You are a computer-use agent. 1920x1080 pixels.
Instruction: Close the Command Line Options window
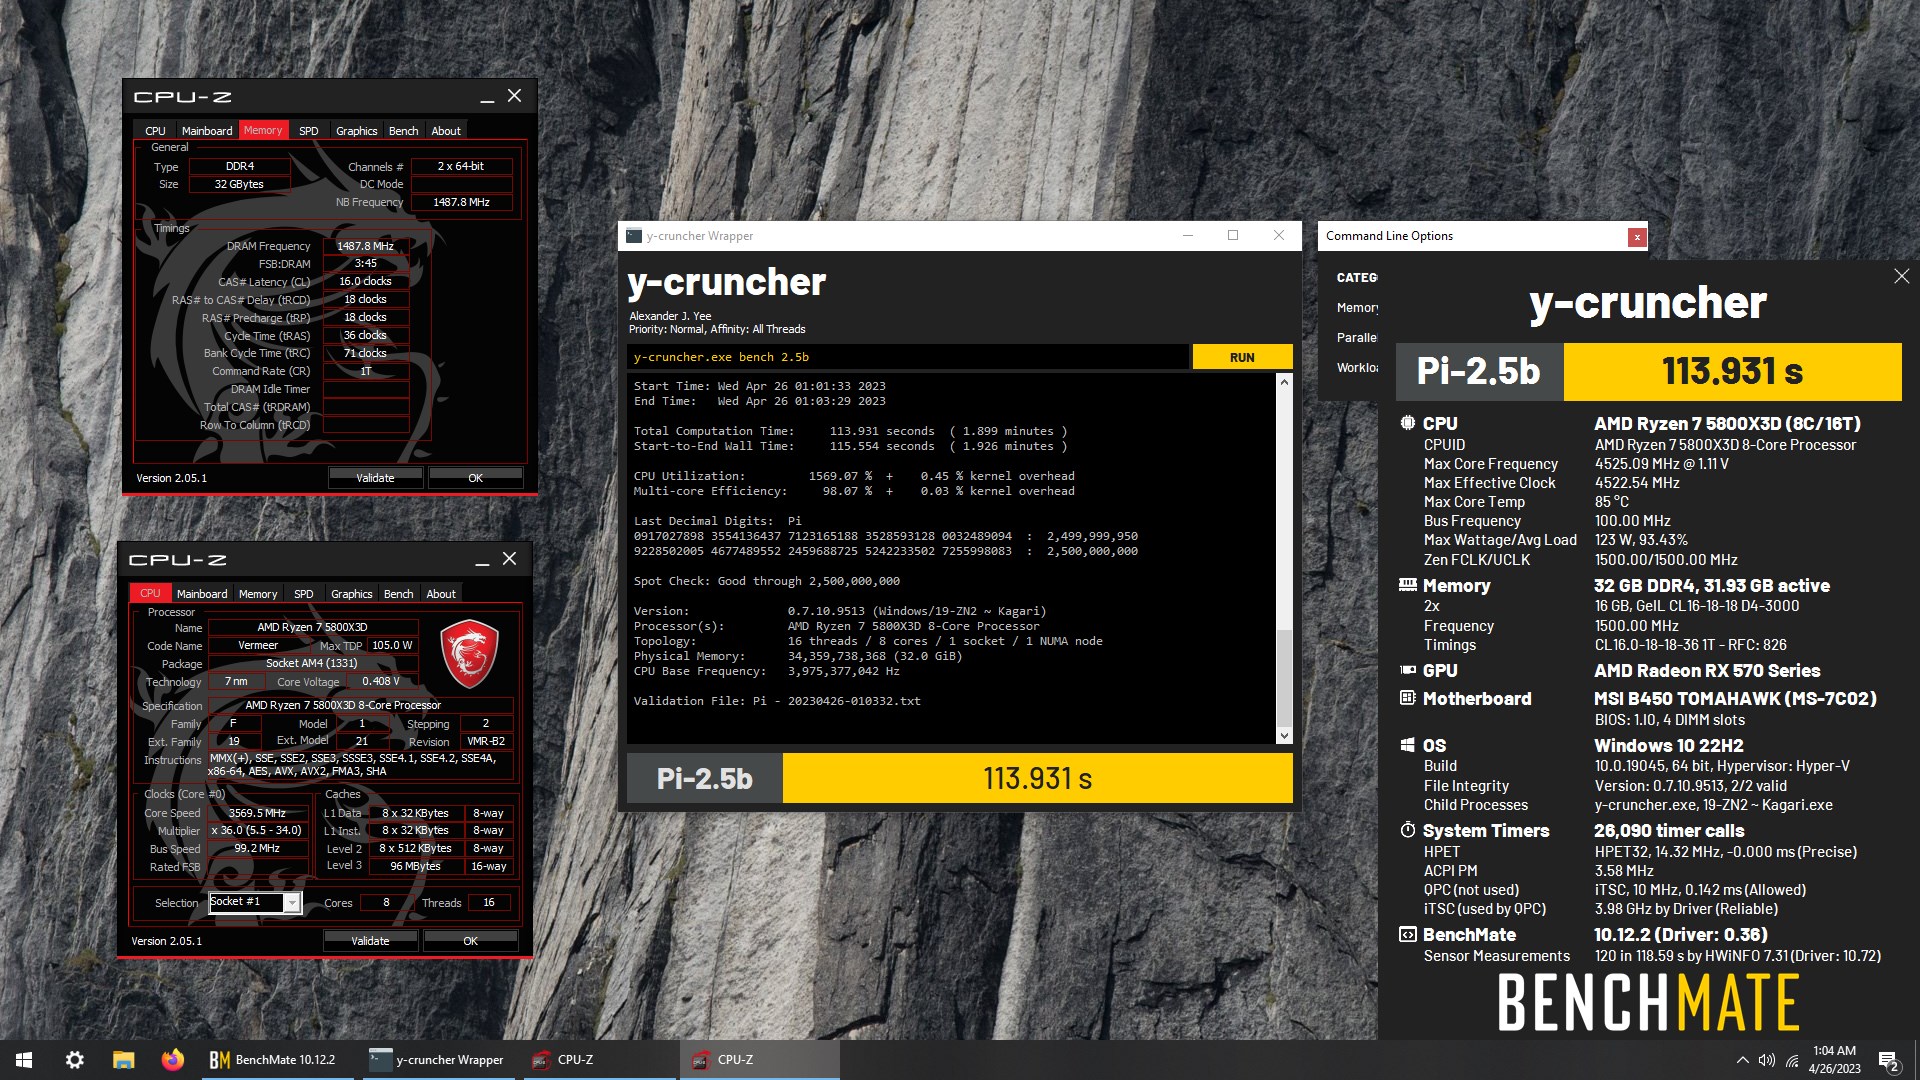click(x=1637, y=237)
